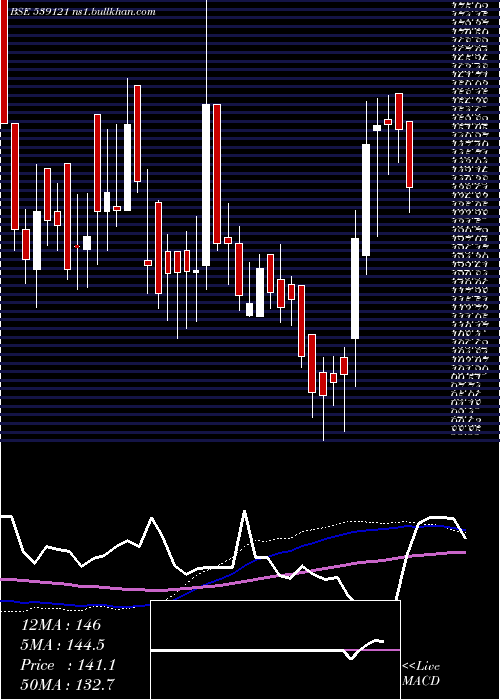The width and height of the screenshot is (500, 700).
Task: Click the 12MA : 146 value
Action: pyautogui.click(x=61, y=625)
